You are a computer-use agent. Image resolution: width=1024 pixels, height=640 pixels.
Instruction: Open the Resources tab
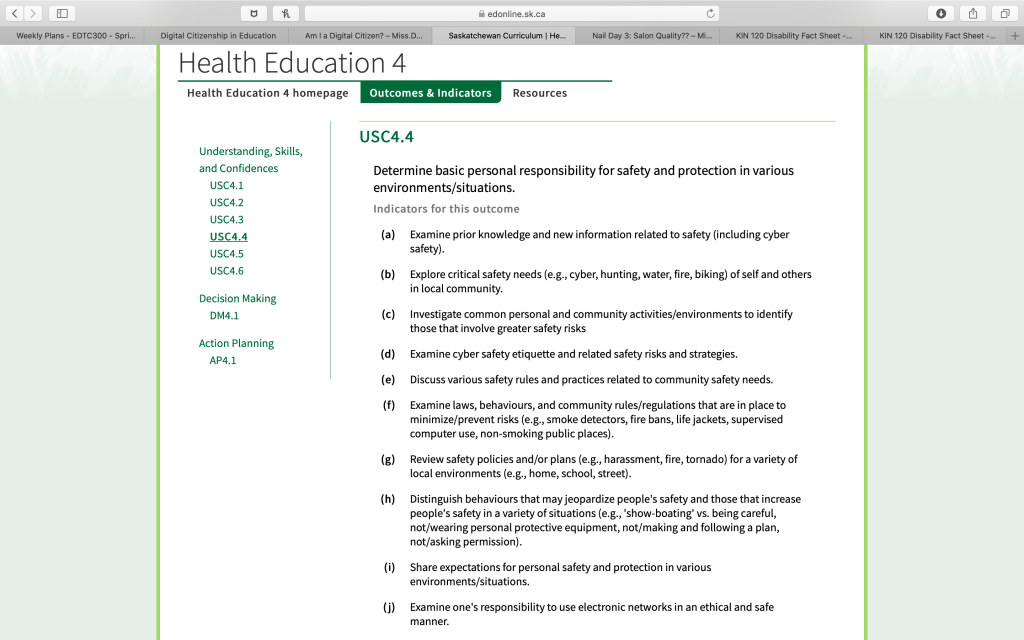tap(539, 93)
